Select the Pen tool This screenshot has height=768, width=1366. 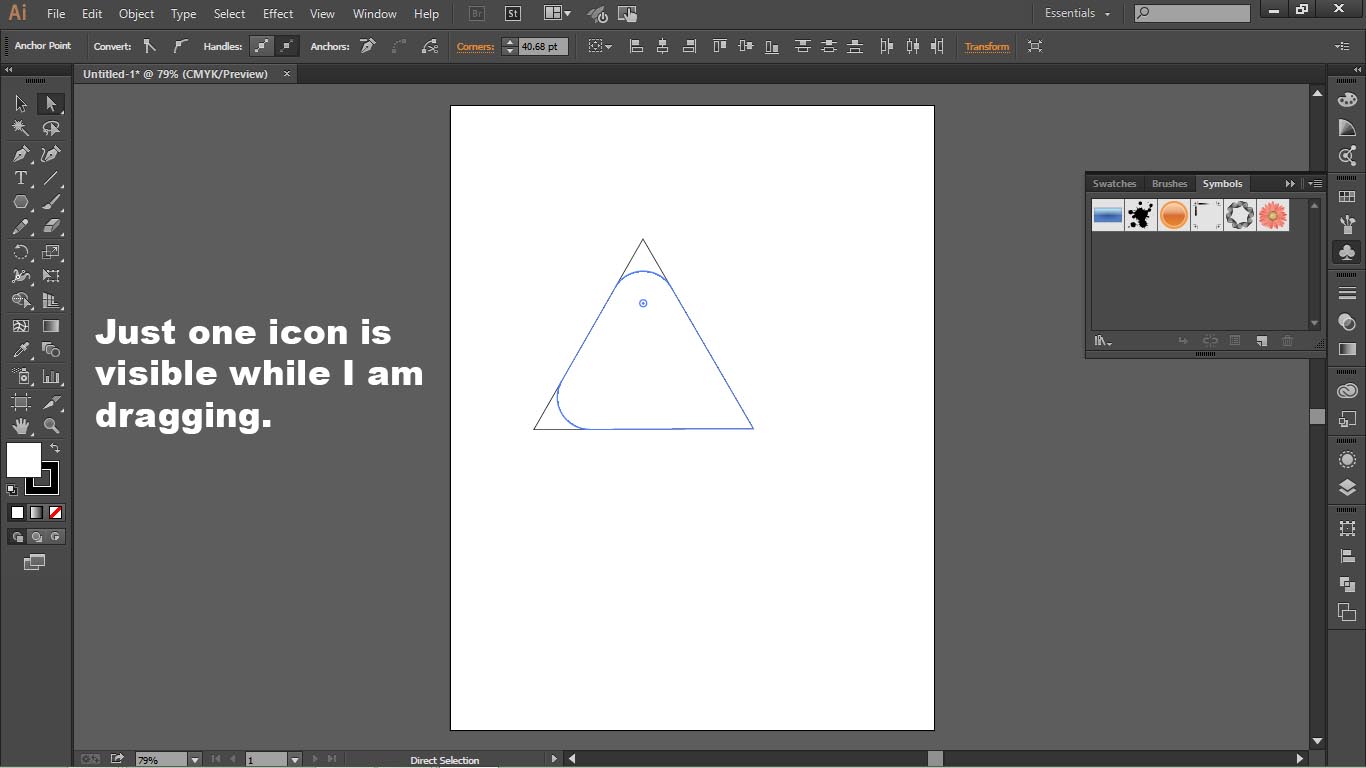(x=21, y=154)
